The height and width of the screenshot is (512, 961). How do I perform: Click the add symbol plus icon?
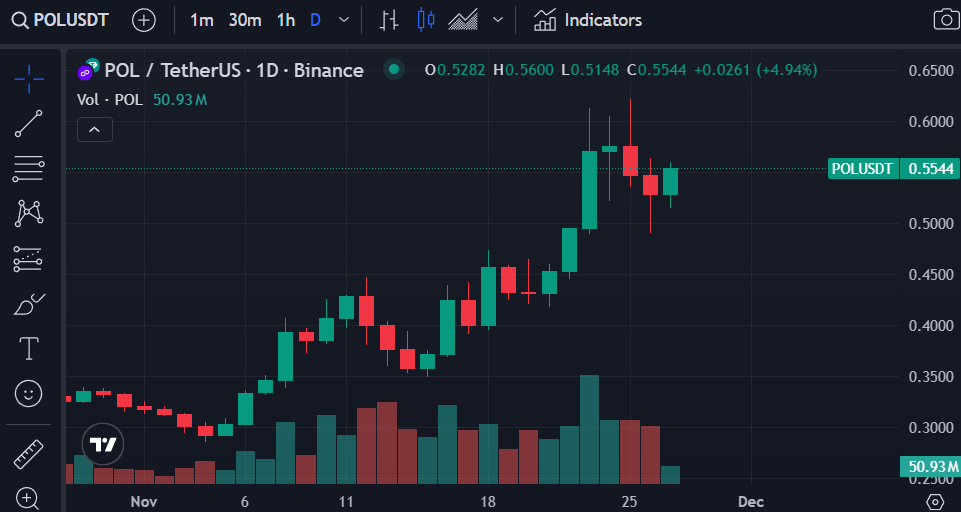coord(143,20)
